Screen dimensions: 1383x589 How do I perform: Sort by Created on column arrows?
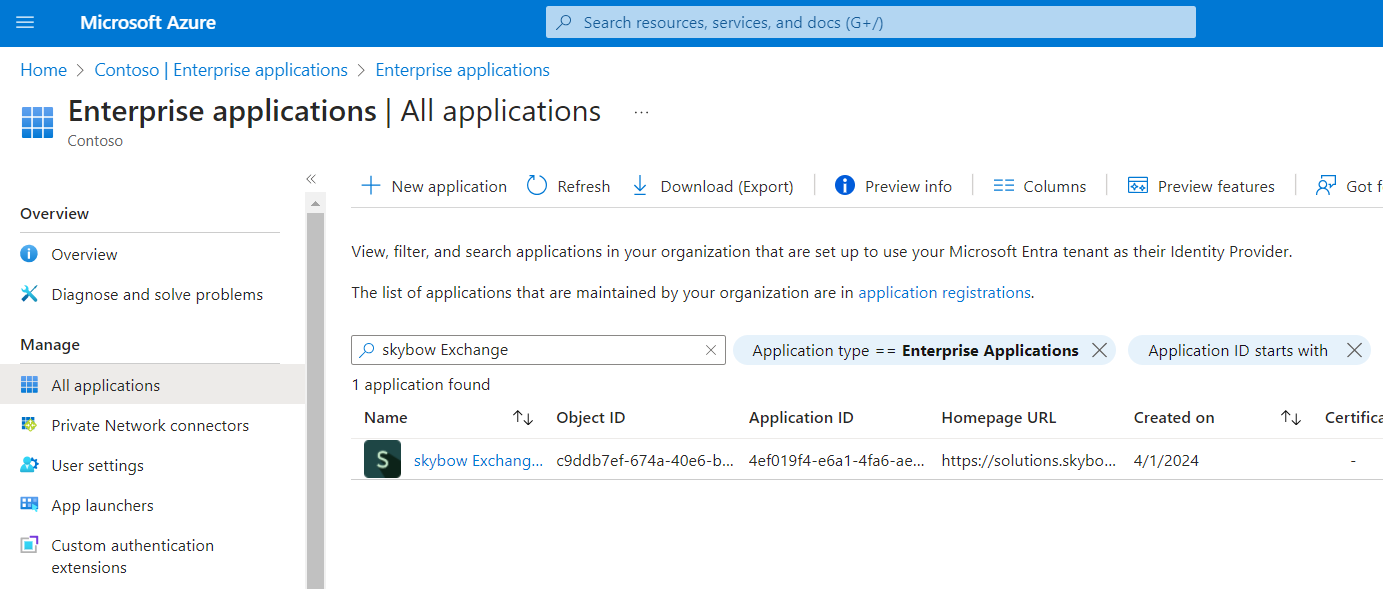(x=1291, y=418)
